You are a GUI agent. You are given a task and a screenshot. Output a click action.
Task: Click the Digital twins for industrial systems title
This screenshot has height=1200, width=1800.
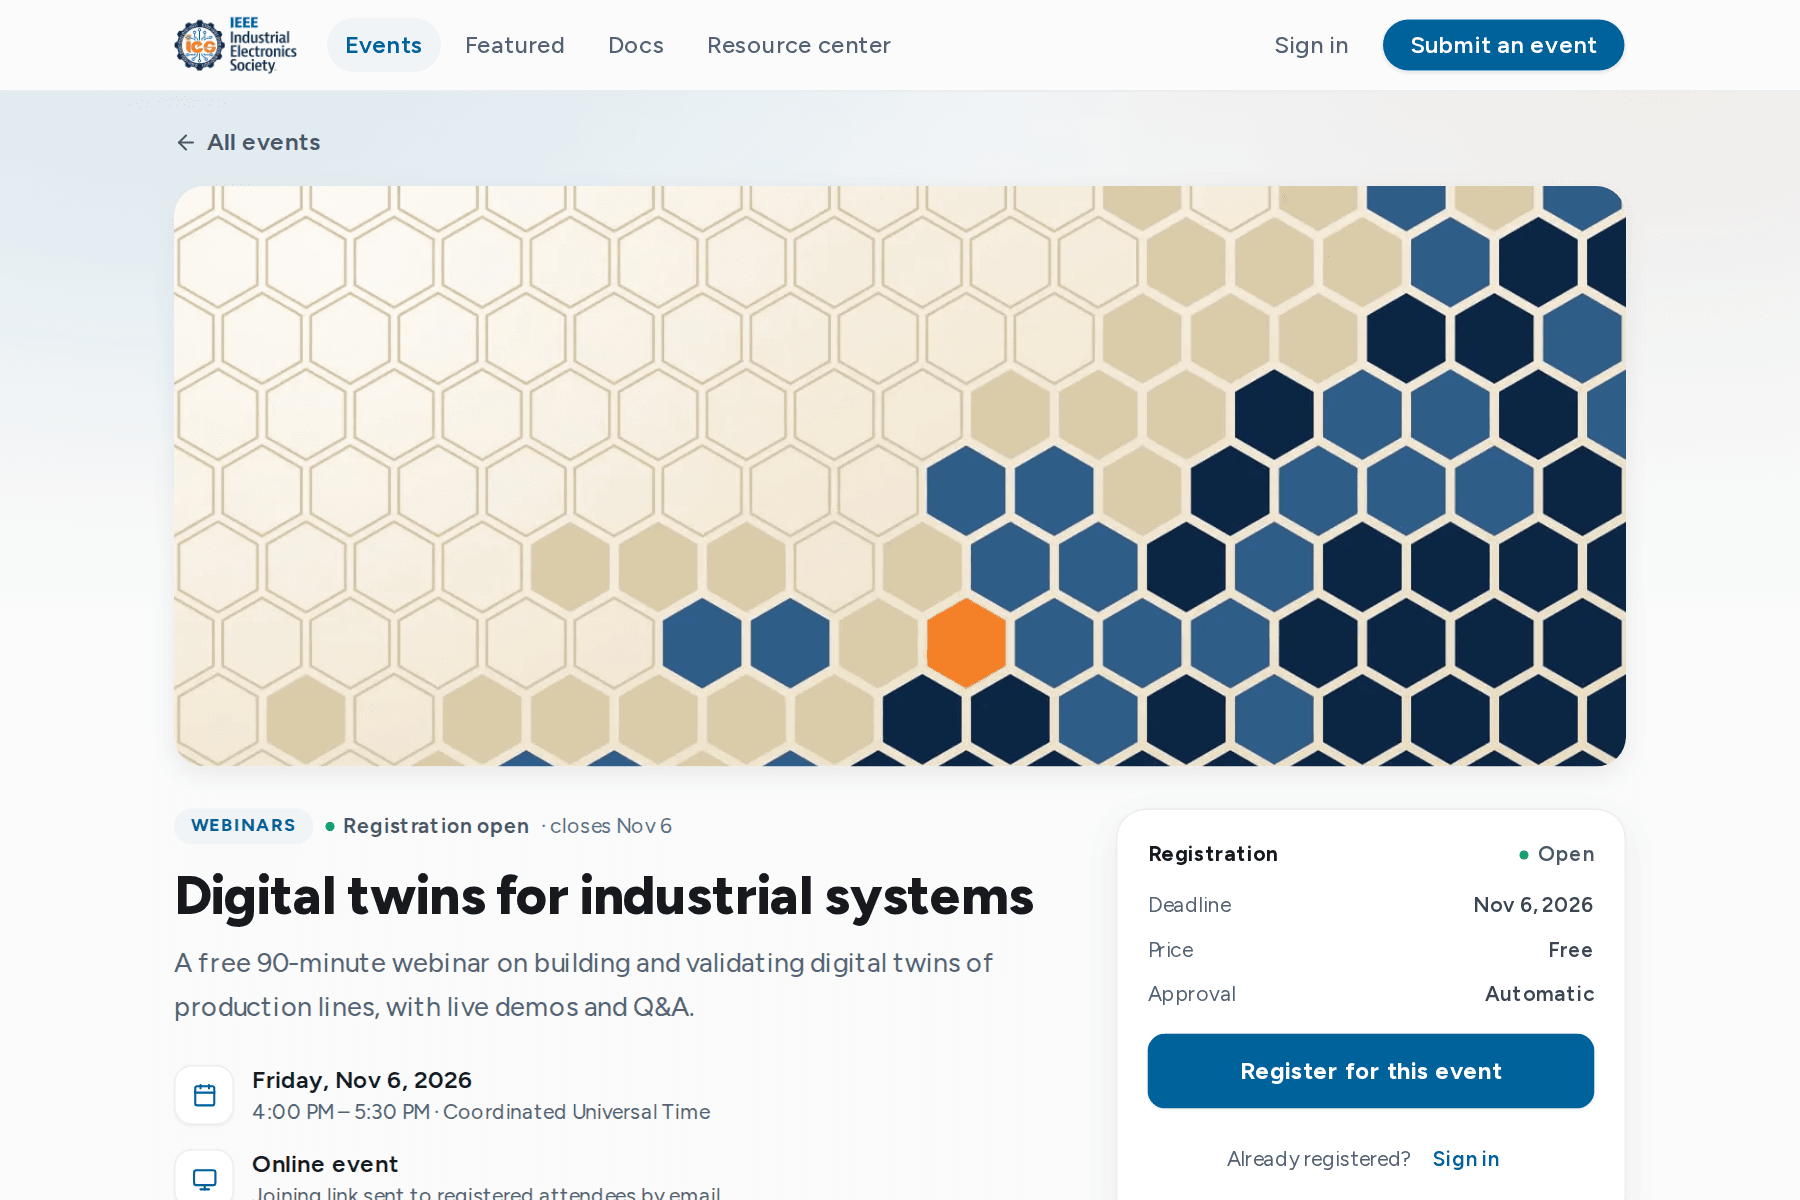(x=604, y=896)
